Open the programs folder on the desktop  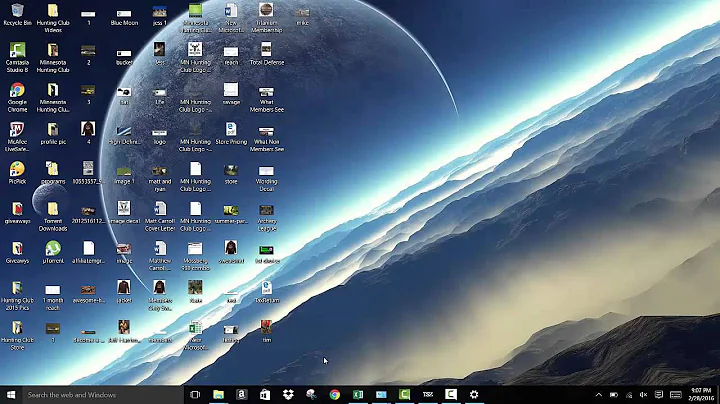pos(53,173)
